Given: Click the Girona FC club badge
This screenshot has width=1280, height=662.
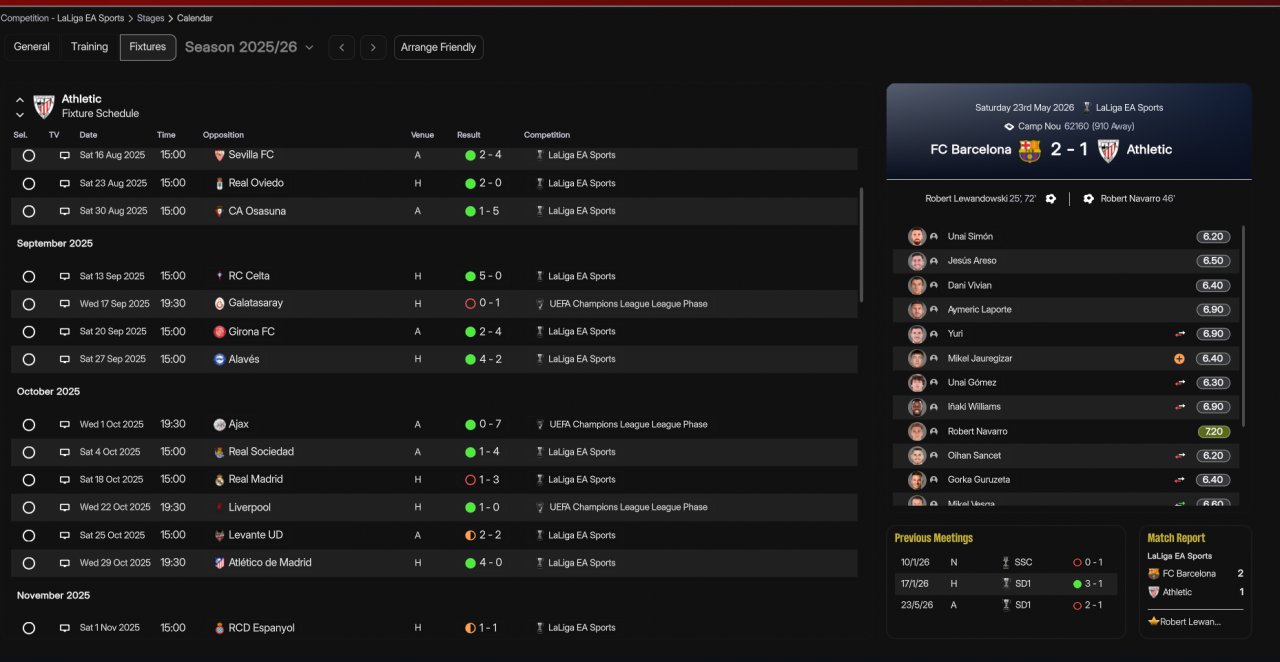Looking at the screenshot, I should [219, 331].
